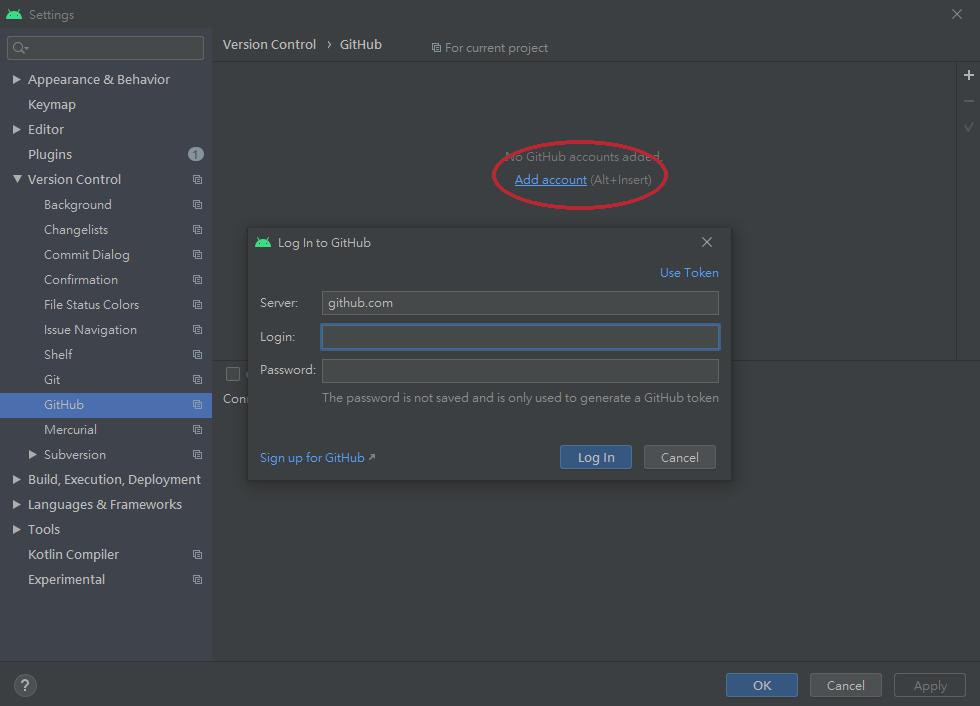Toggle the checkbox behind the login dialog
This screenshot has width=980, height=706.
(232, 374)
